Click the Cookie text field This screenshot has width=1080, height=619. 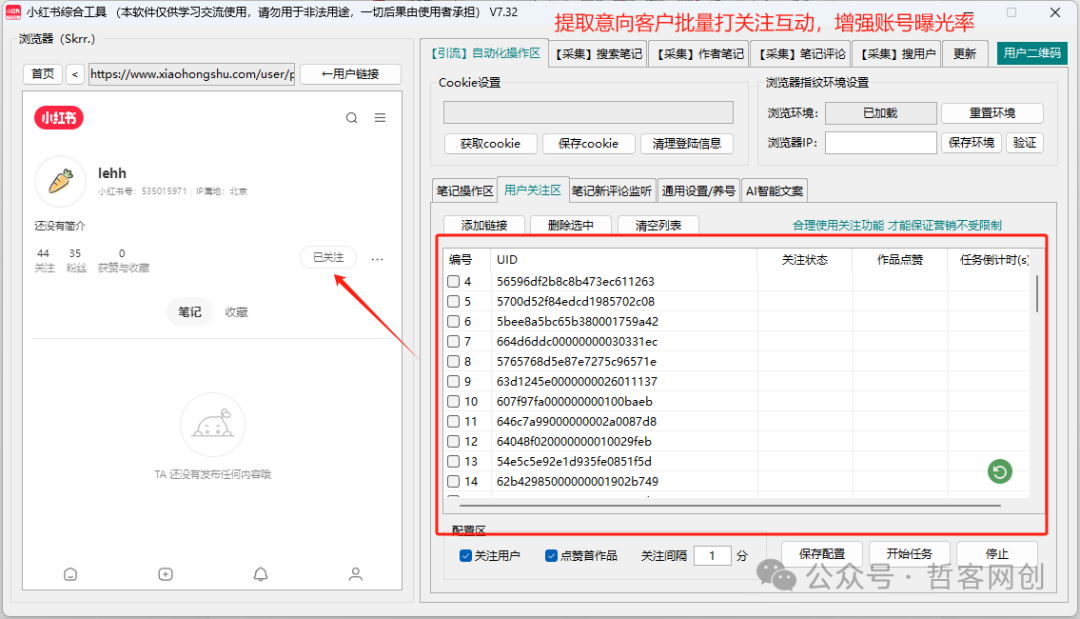588,112
